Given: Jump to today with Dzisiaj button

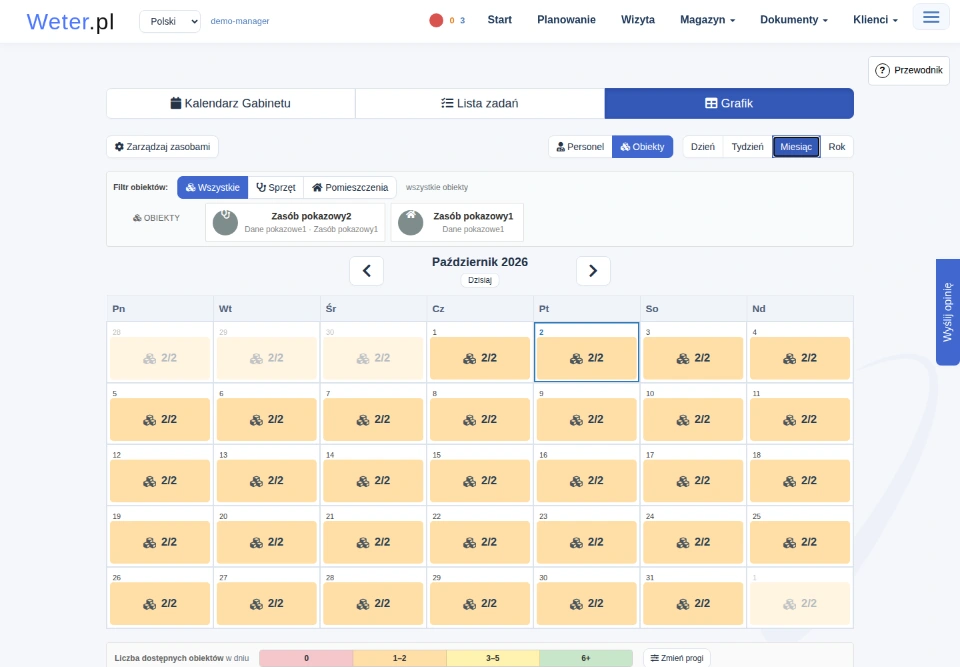Looking at the screenshot, I should click(x=480, y=280).
